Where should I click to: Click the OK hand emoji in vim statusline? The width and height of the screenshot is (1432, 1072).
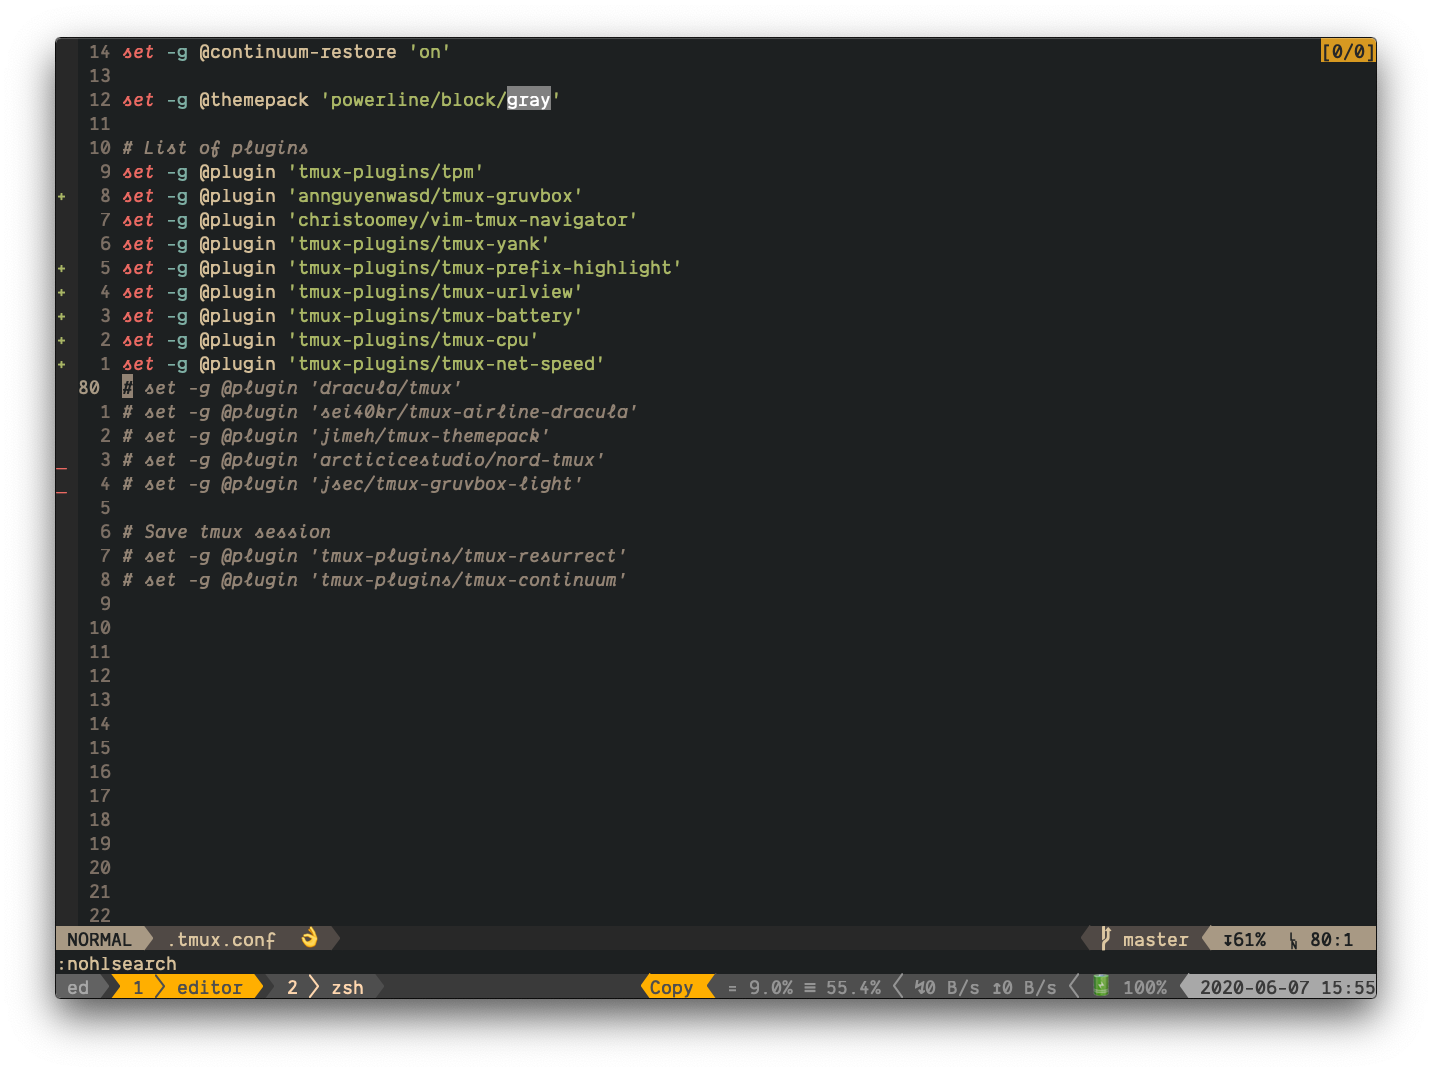(310, 938)
